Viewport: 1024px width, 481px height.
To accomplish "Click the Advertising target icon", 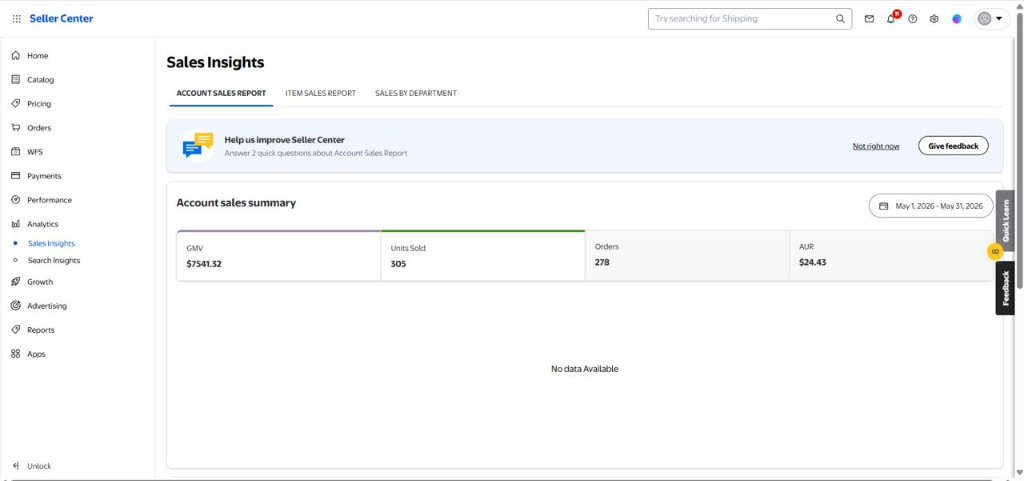I will (16, 305).
